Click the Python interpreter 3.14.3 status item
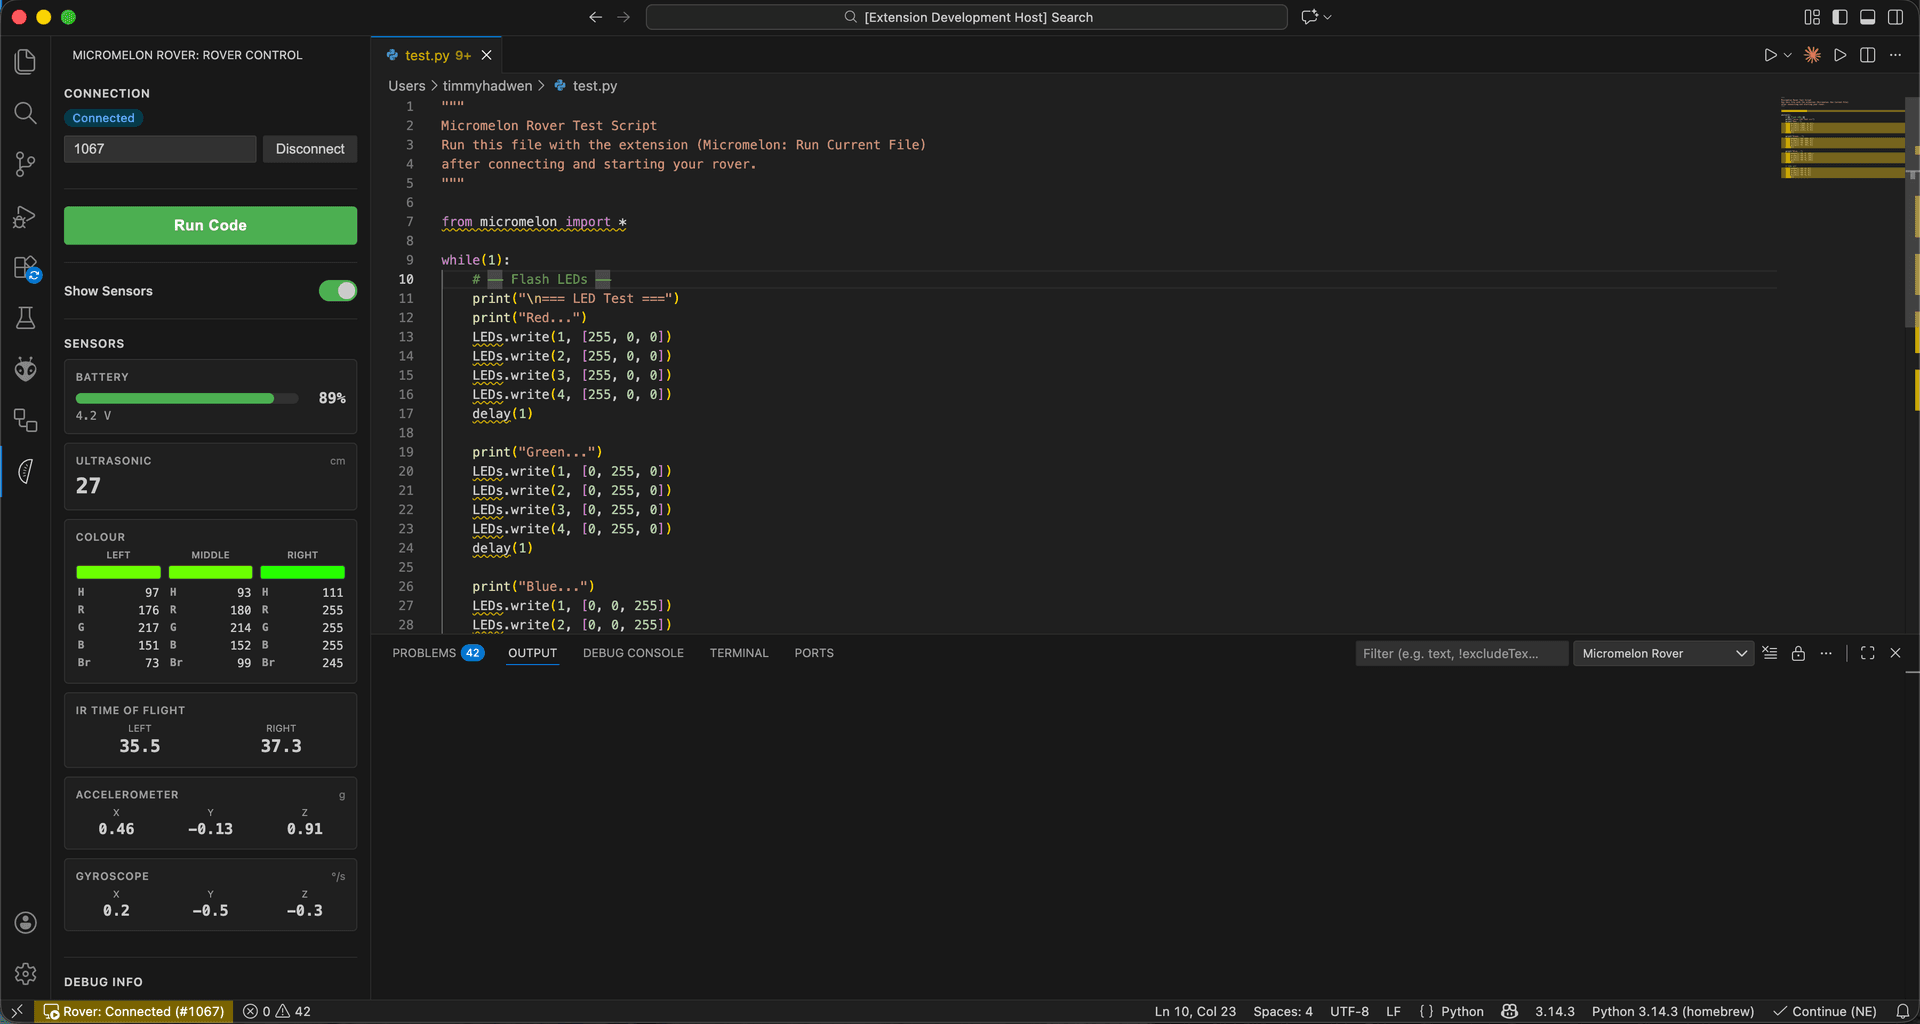Image resolution: width=1920 pixels, height=1024 pixels. [x=1671, y=1011]
